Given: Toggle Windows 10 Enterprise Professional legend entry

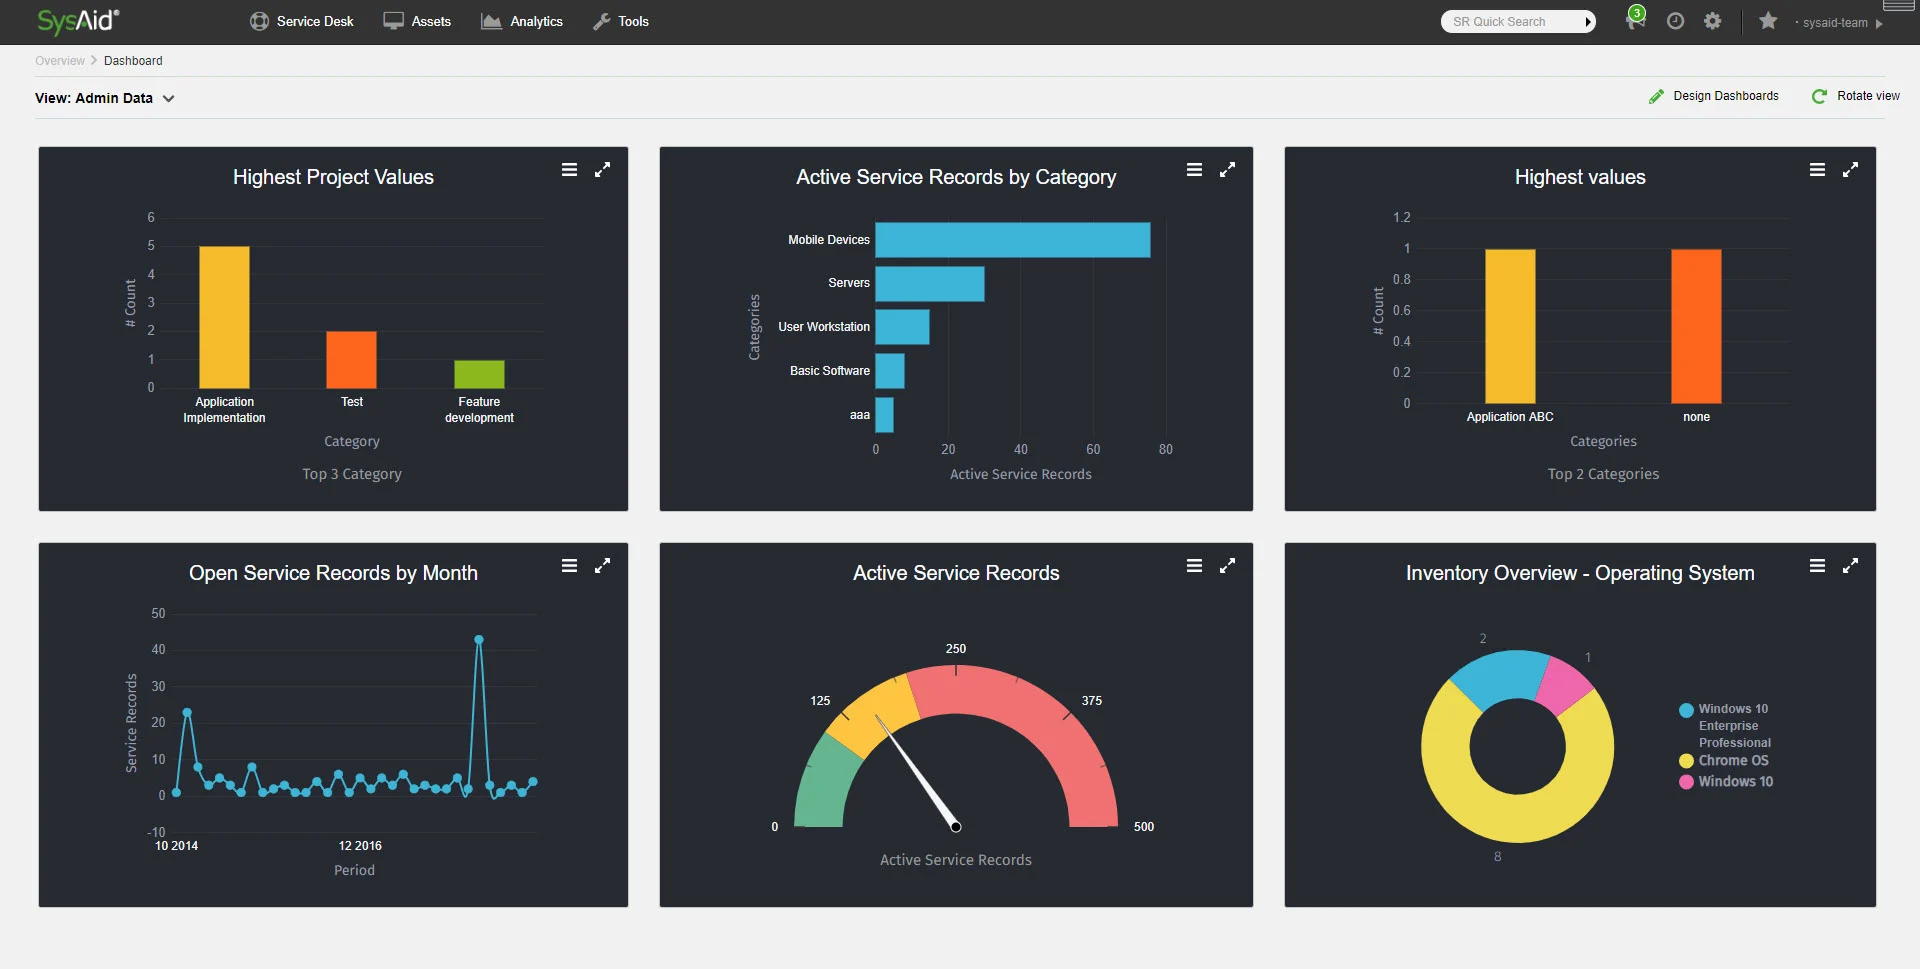Looking at the screenshot, I should 1725,726.
